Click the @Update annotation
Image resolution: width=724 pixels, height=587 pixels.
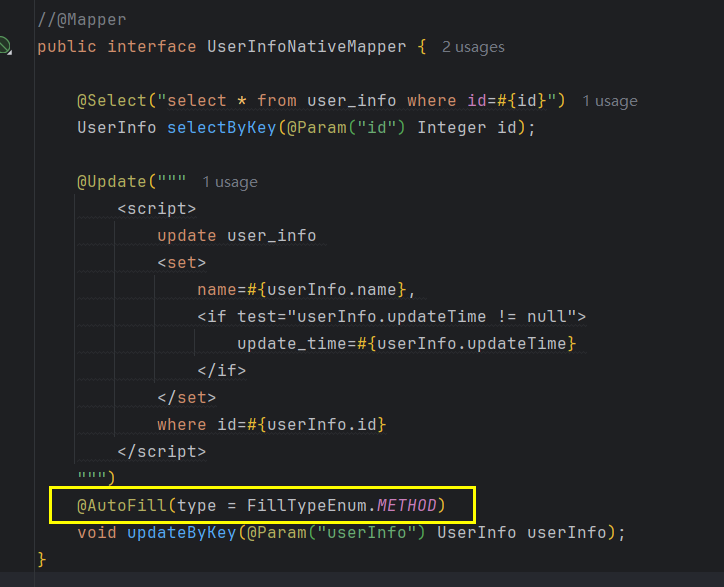111,182
